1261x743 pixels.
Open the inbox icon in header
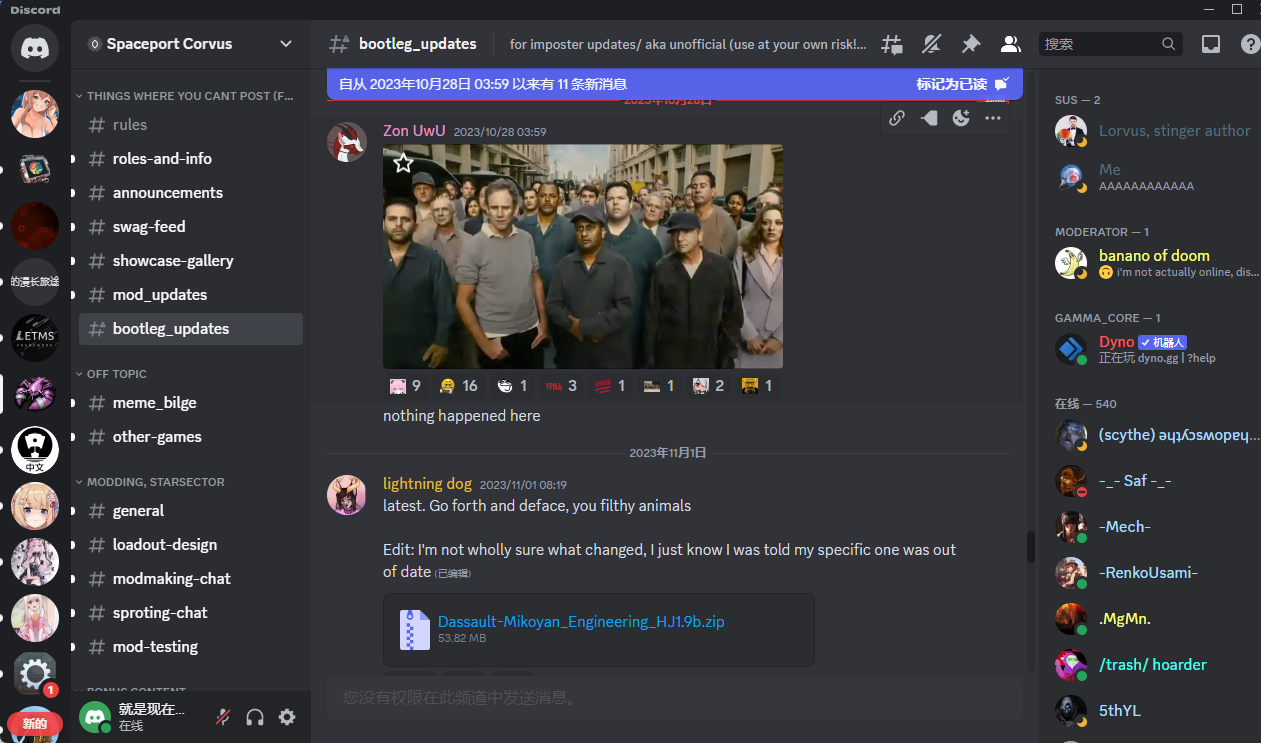click(x=1210, y=44)
